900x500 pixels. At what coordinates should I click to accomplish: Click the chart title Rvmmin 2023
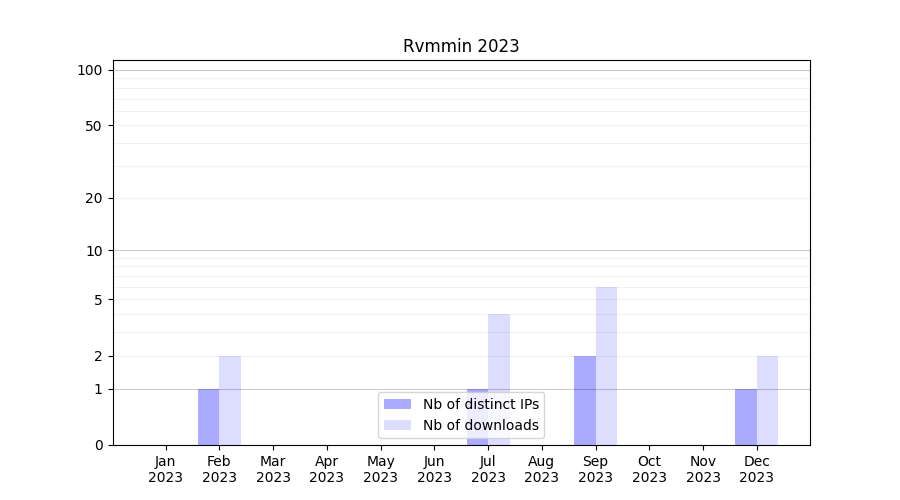tap(461, 46)
